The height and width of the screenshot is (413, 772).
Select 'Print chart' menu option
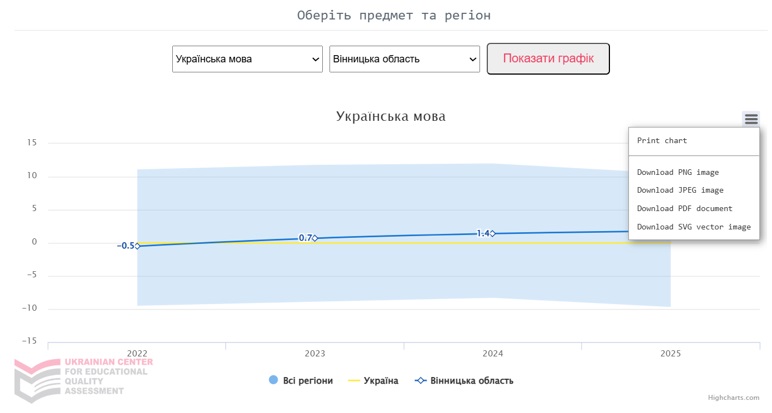[x=662, y=141]
